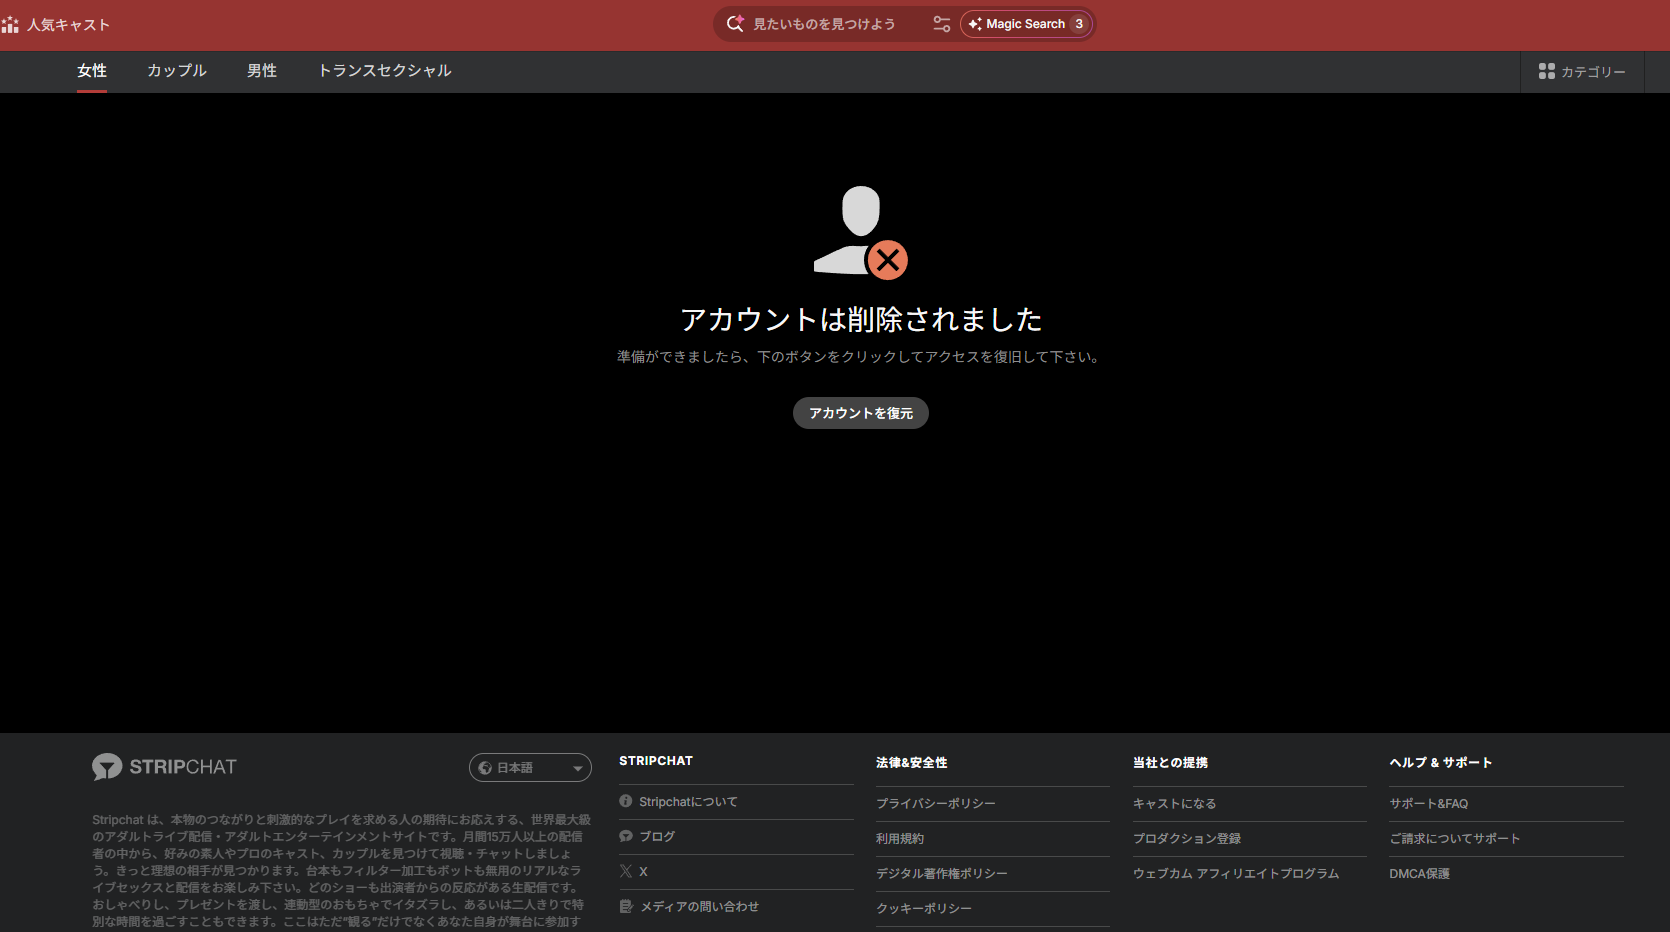This screenshot has height=932, width=1670.
Task: Open the 日本語 language dropdown
Action: coord(530,768)
